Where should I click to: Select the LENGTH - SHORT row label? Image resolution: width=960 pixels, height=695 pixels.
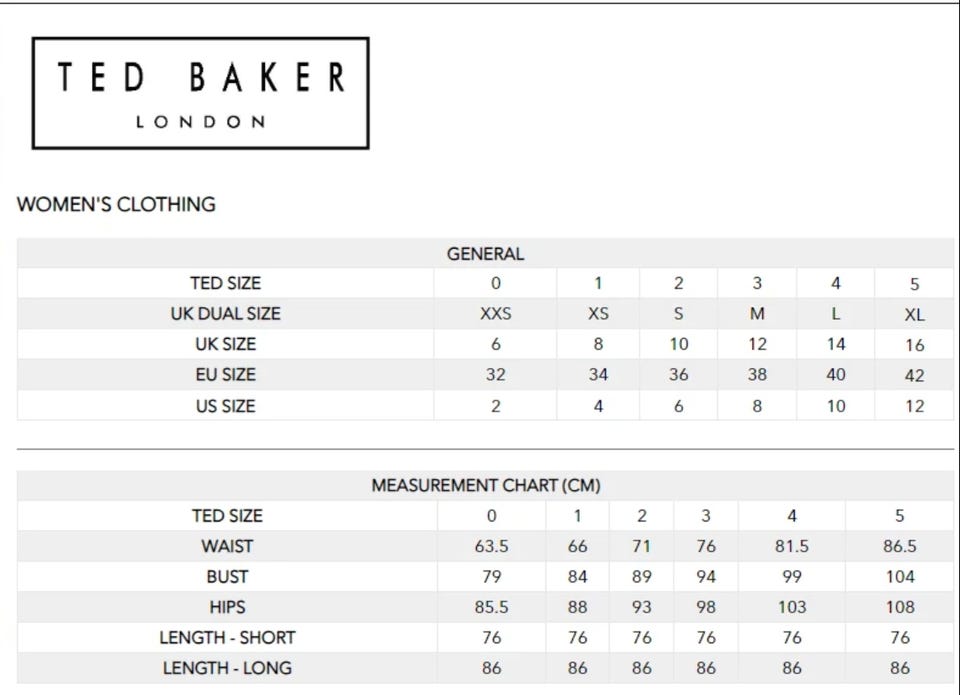click(227, 637)
